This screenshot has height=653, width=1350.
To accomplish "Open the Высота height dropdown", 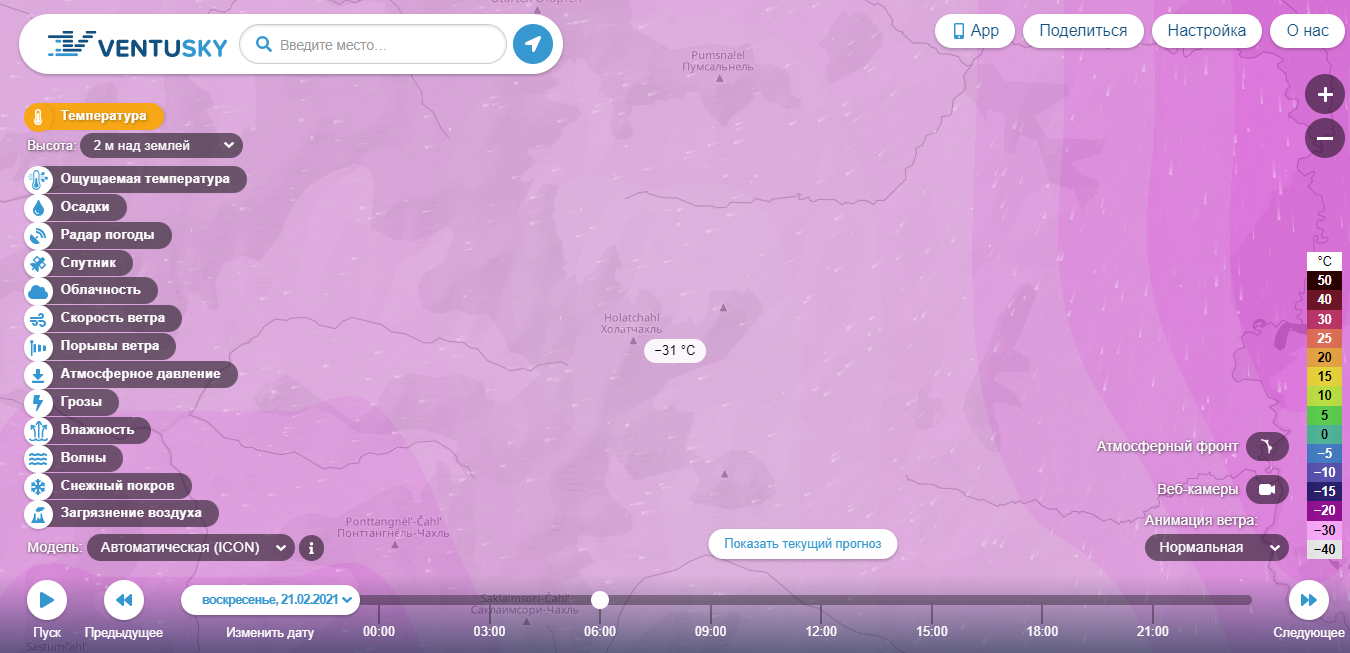I will pyautogui.click(x=161, y=146).
